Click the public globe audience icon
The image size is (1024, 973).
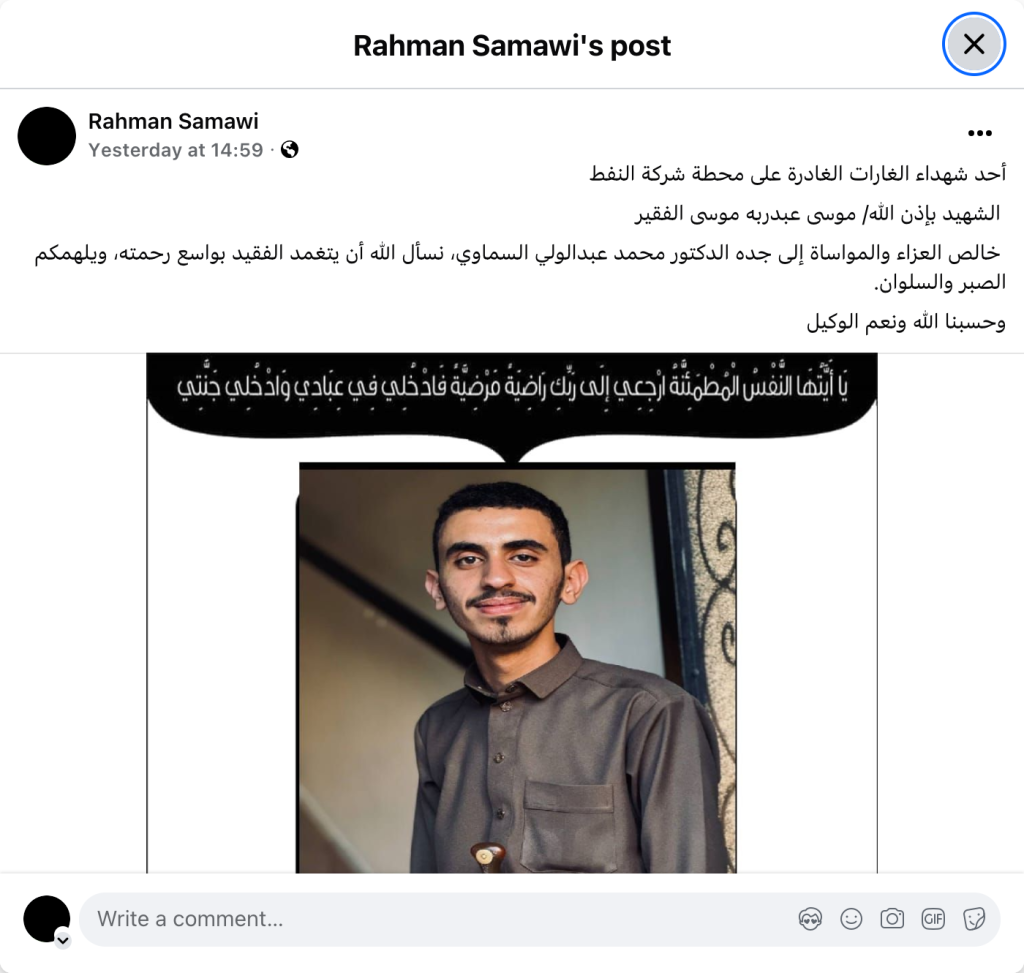(290, 150)
